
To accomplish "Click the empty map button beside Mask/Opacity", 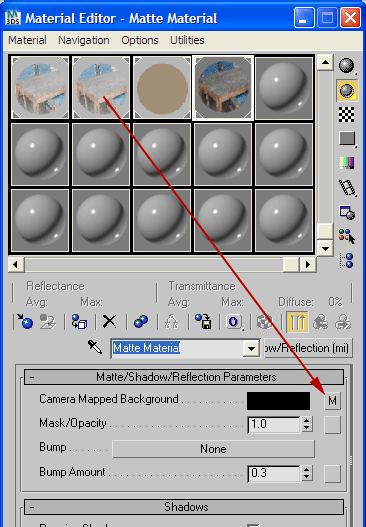I will (x=332, y=424).
